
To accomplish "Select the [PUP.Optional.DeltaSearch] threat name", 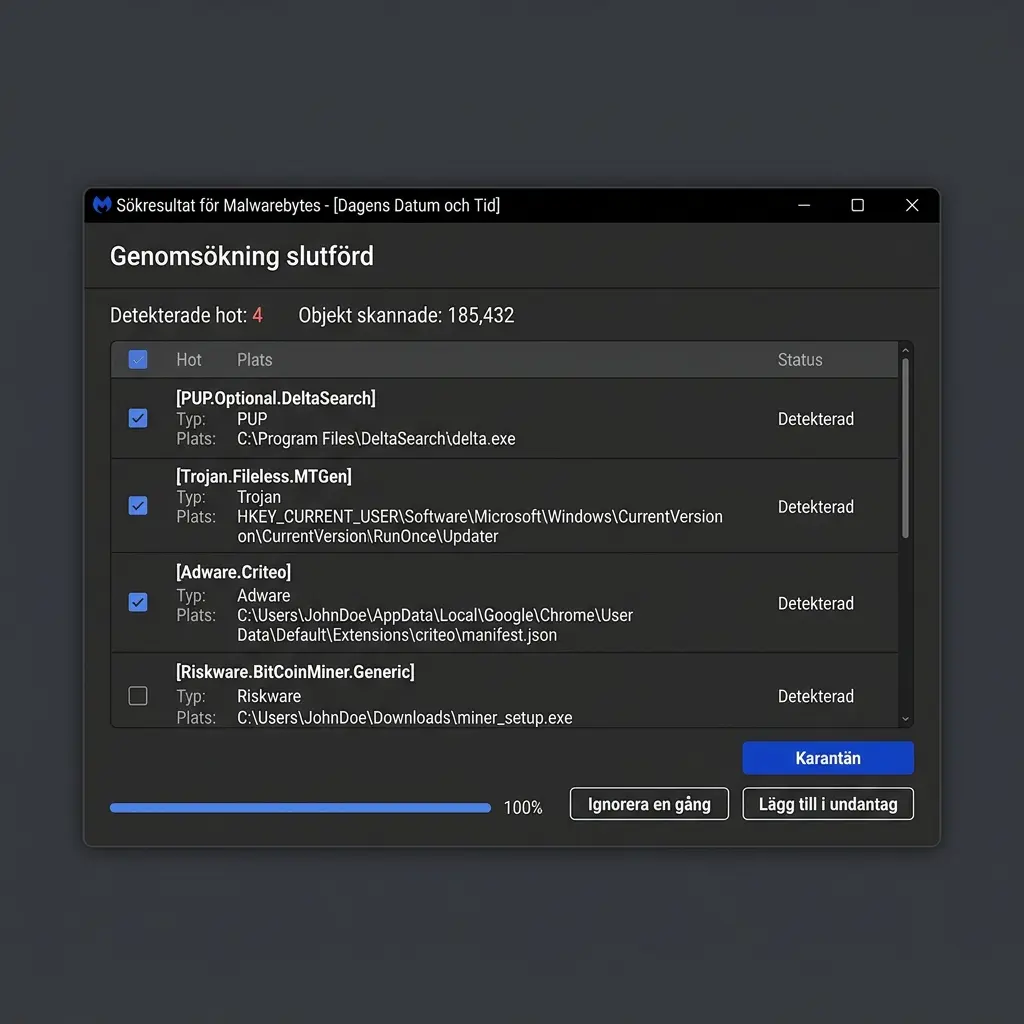I will (276, 398).
